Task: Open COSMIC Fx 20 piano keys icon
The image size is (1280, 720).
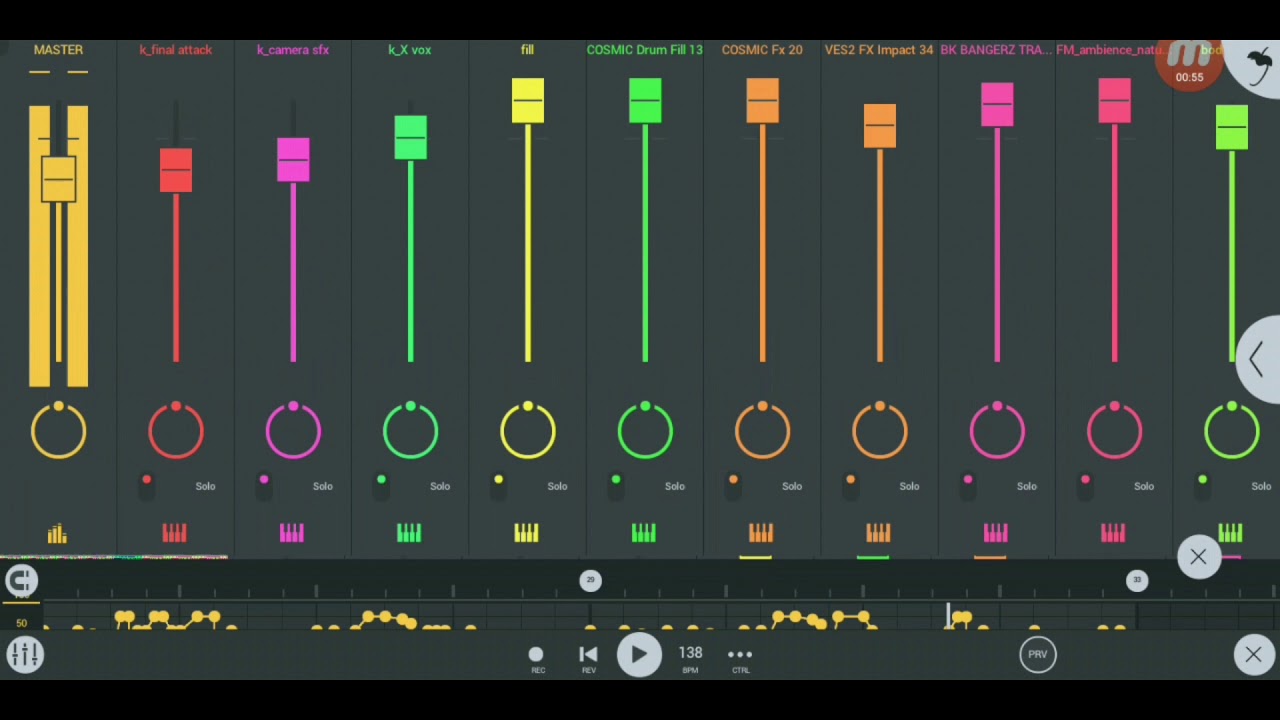Action: point(761,533)
